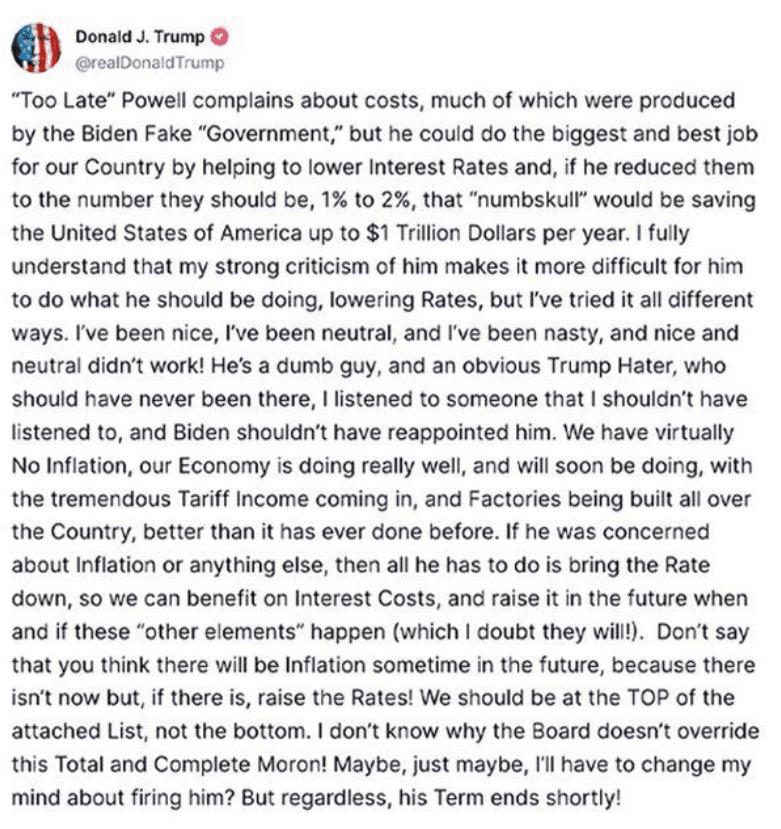Viewport: 781px width, 829px height.
Task: Click the word "Factories" in the post
Action: coord(514,499)
